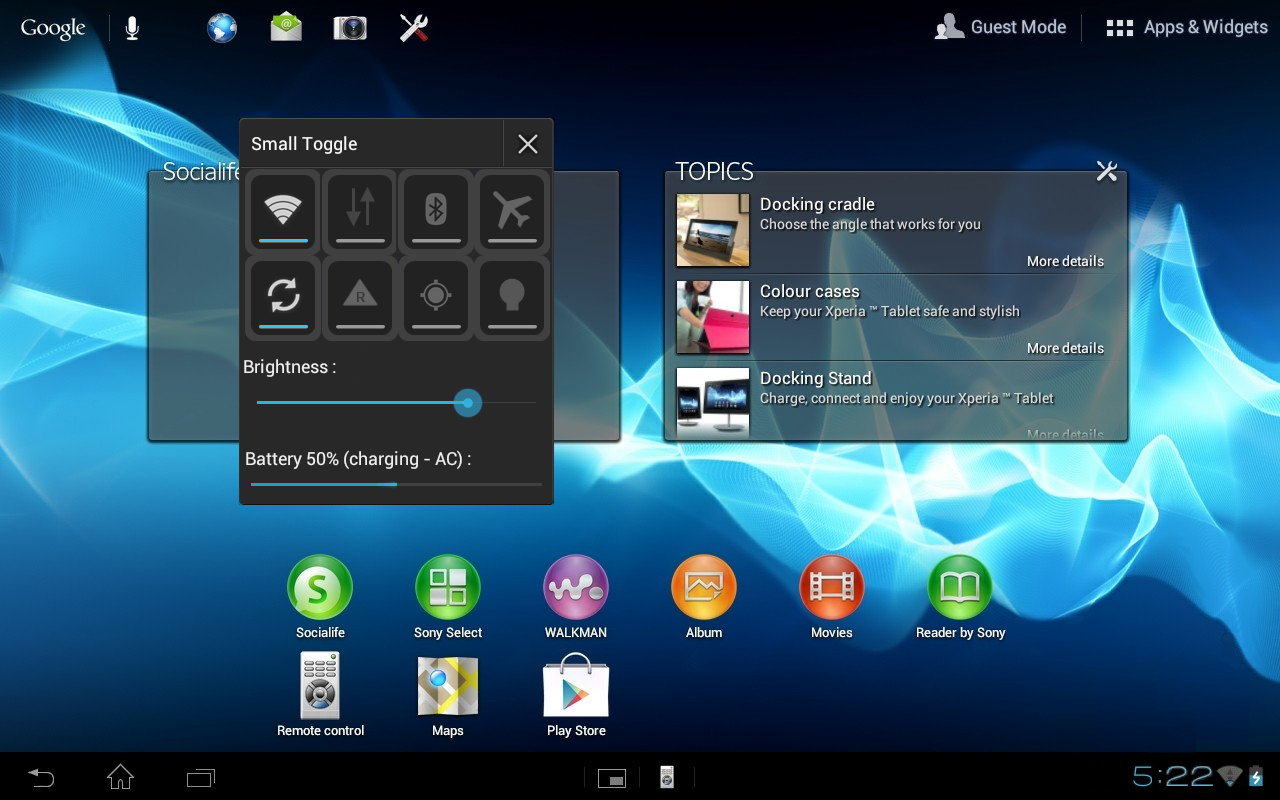Enable Airplane mode toggle
The height and width of the screenshot is (800, 1280).
tap(512, 212)
